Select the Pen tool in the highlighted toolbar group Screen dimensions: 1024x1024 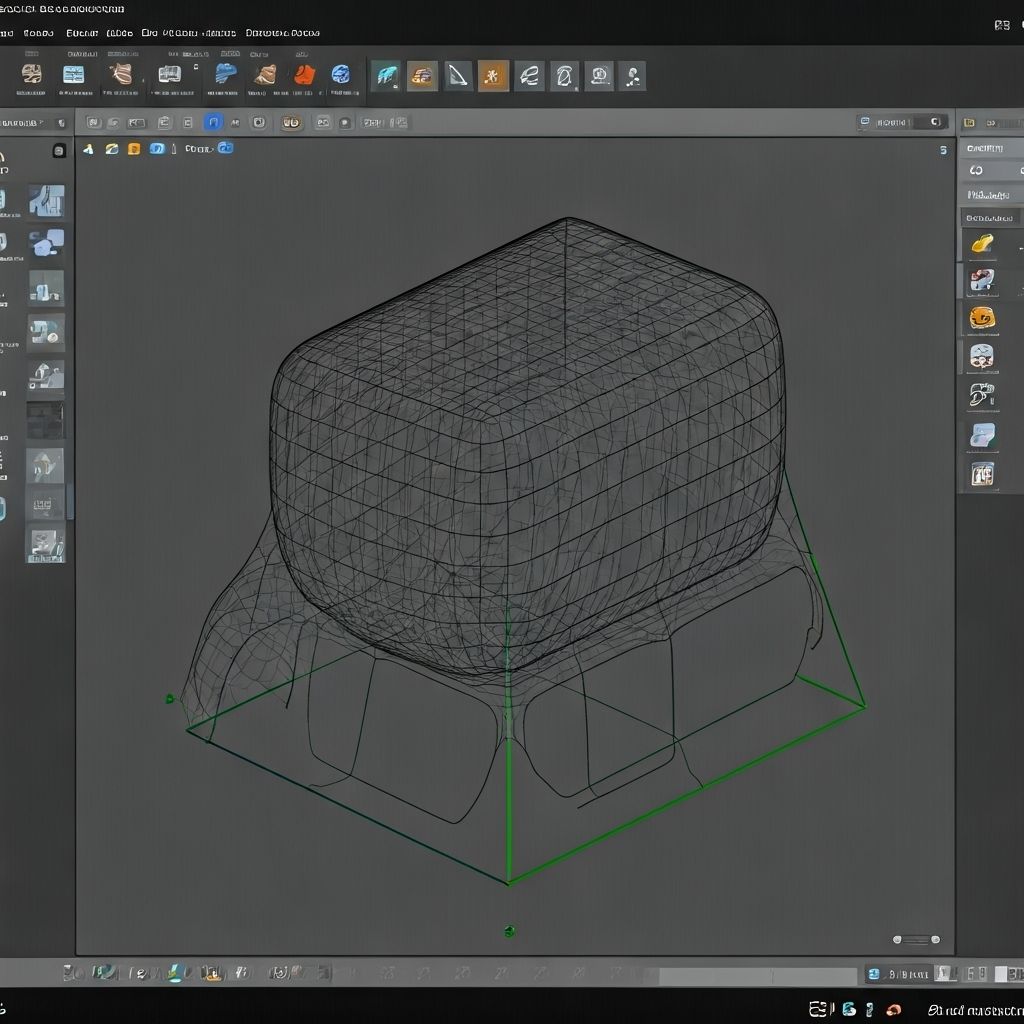tap(458, 75)
